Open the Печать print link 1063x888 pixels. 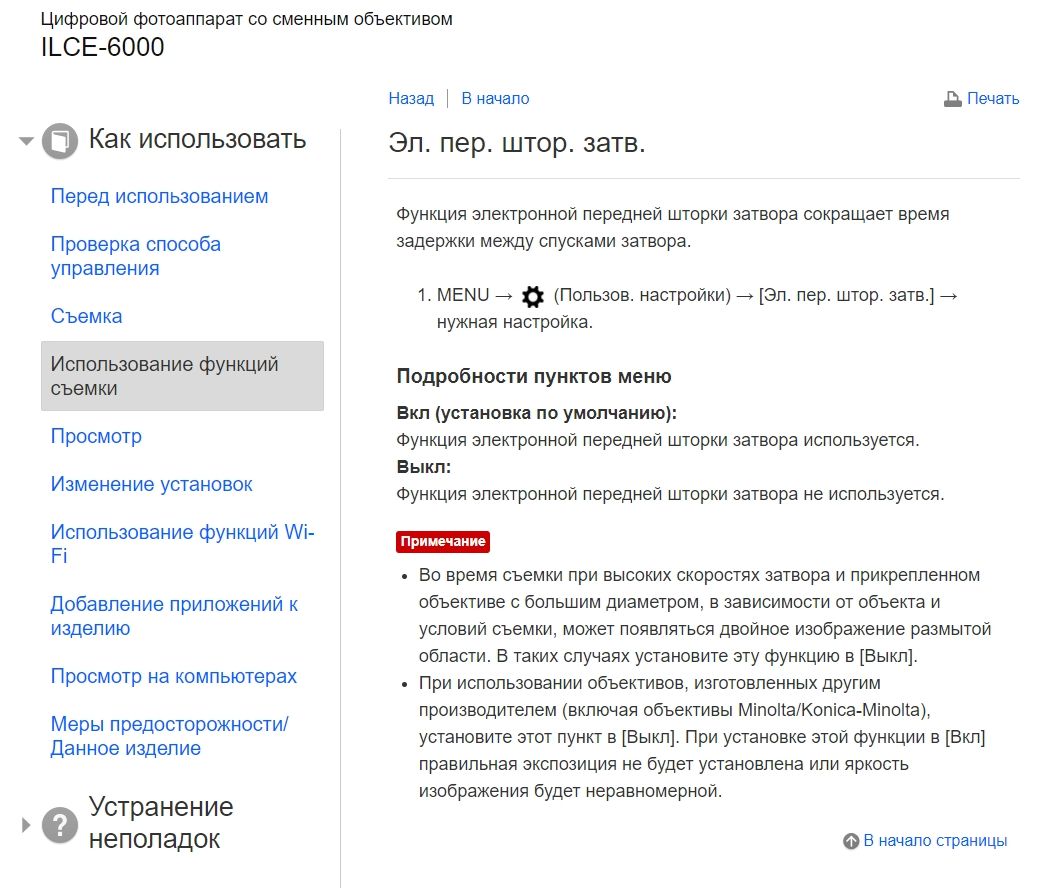[x=992, y=98]
